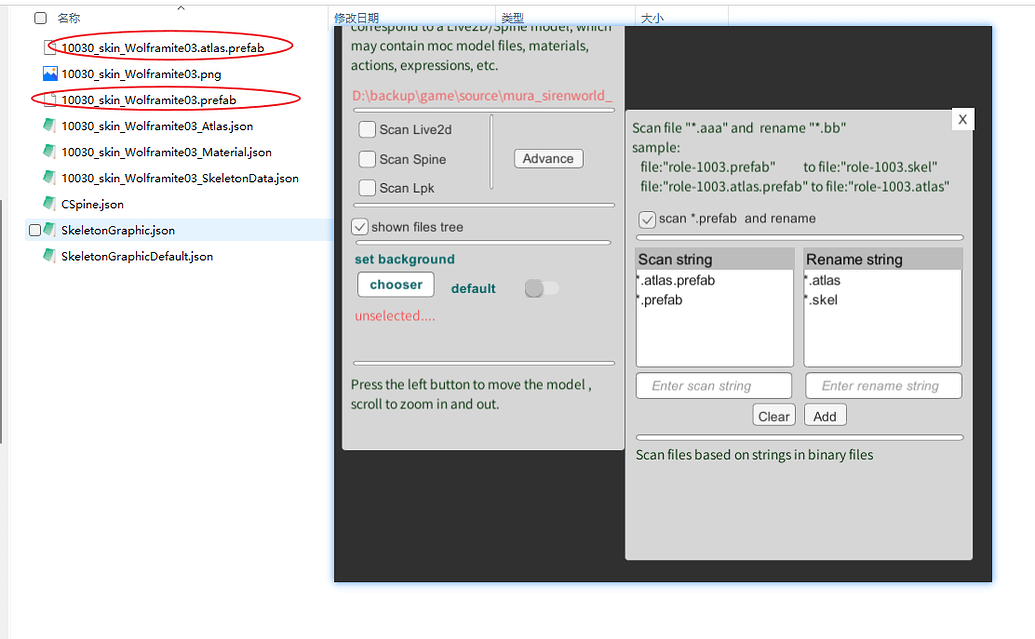Viewport: 1035px width, 639px height.
Task: Click the SkeletonGraphicDefault.json file icon
Action: pyautogui.click(x=50, y=256)
